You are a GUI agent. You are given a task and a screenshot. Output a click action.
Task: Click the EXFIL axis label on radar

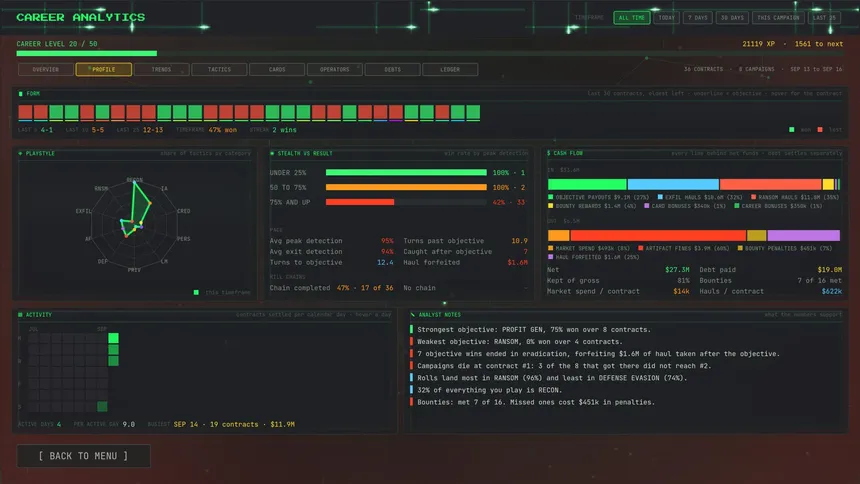tap(83, 211)
